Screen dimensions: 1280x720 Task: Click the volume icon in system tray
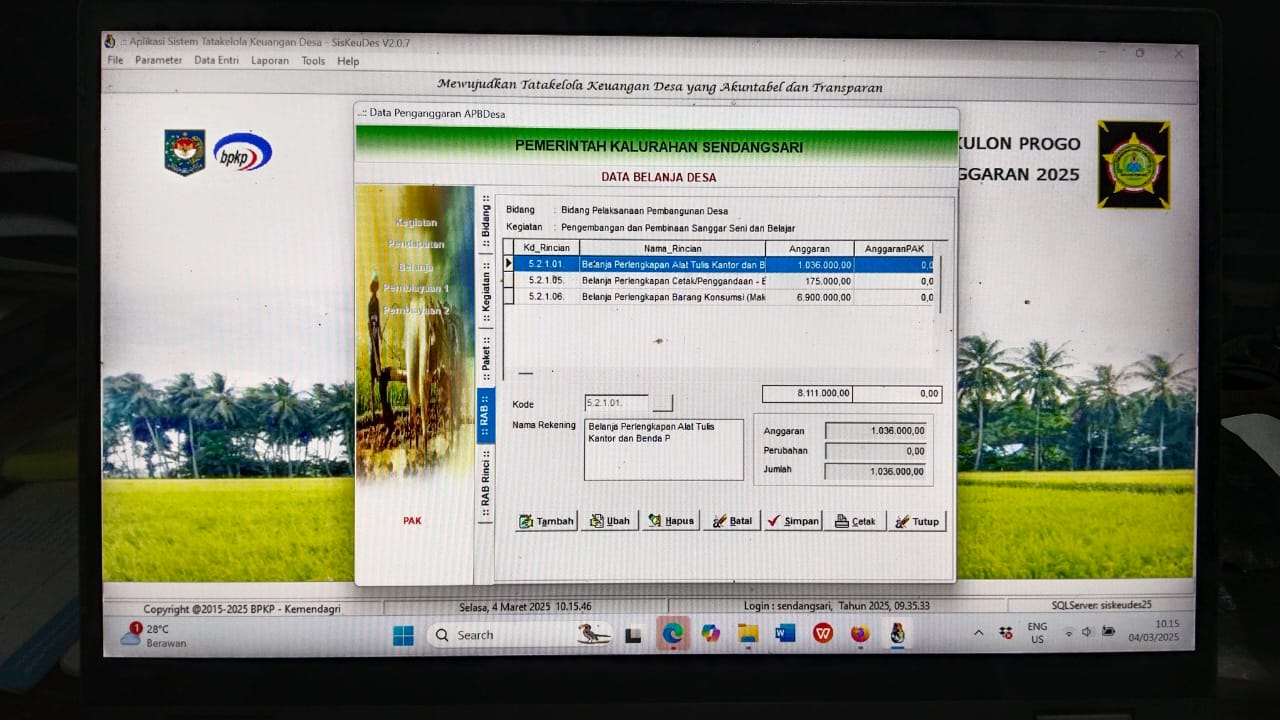[x=1088, y=632]
